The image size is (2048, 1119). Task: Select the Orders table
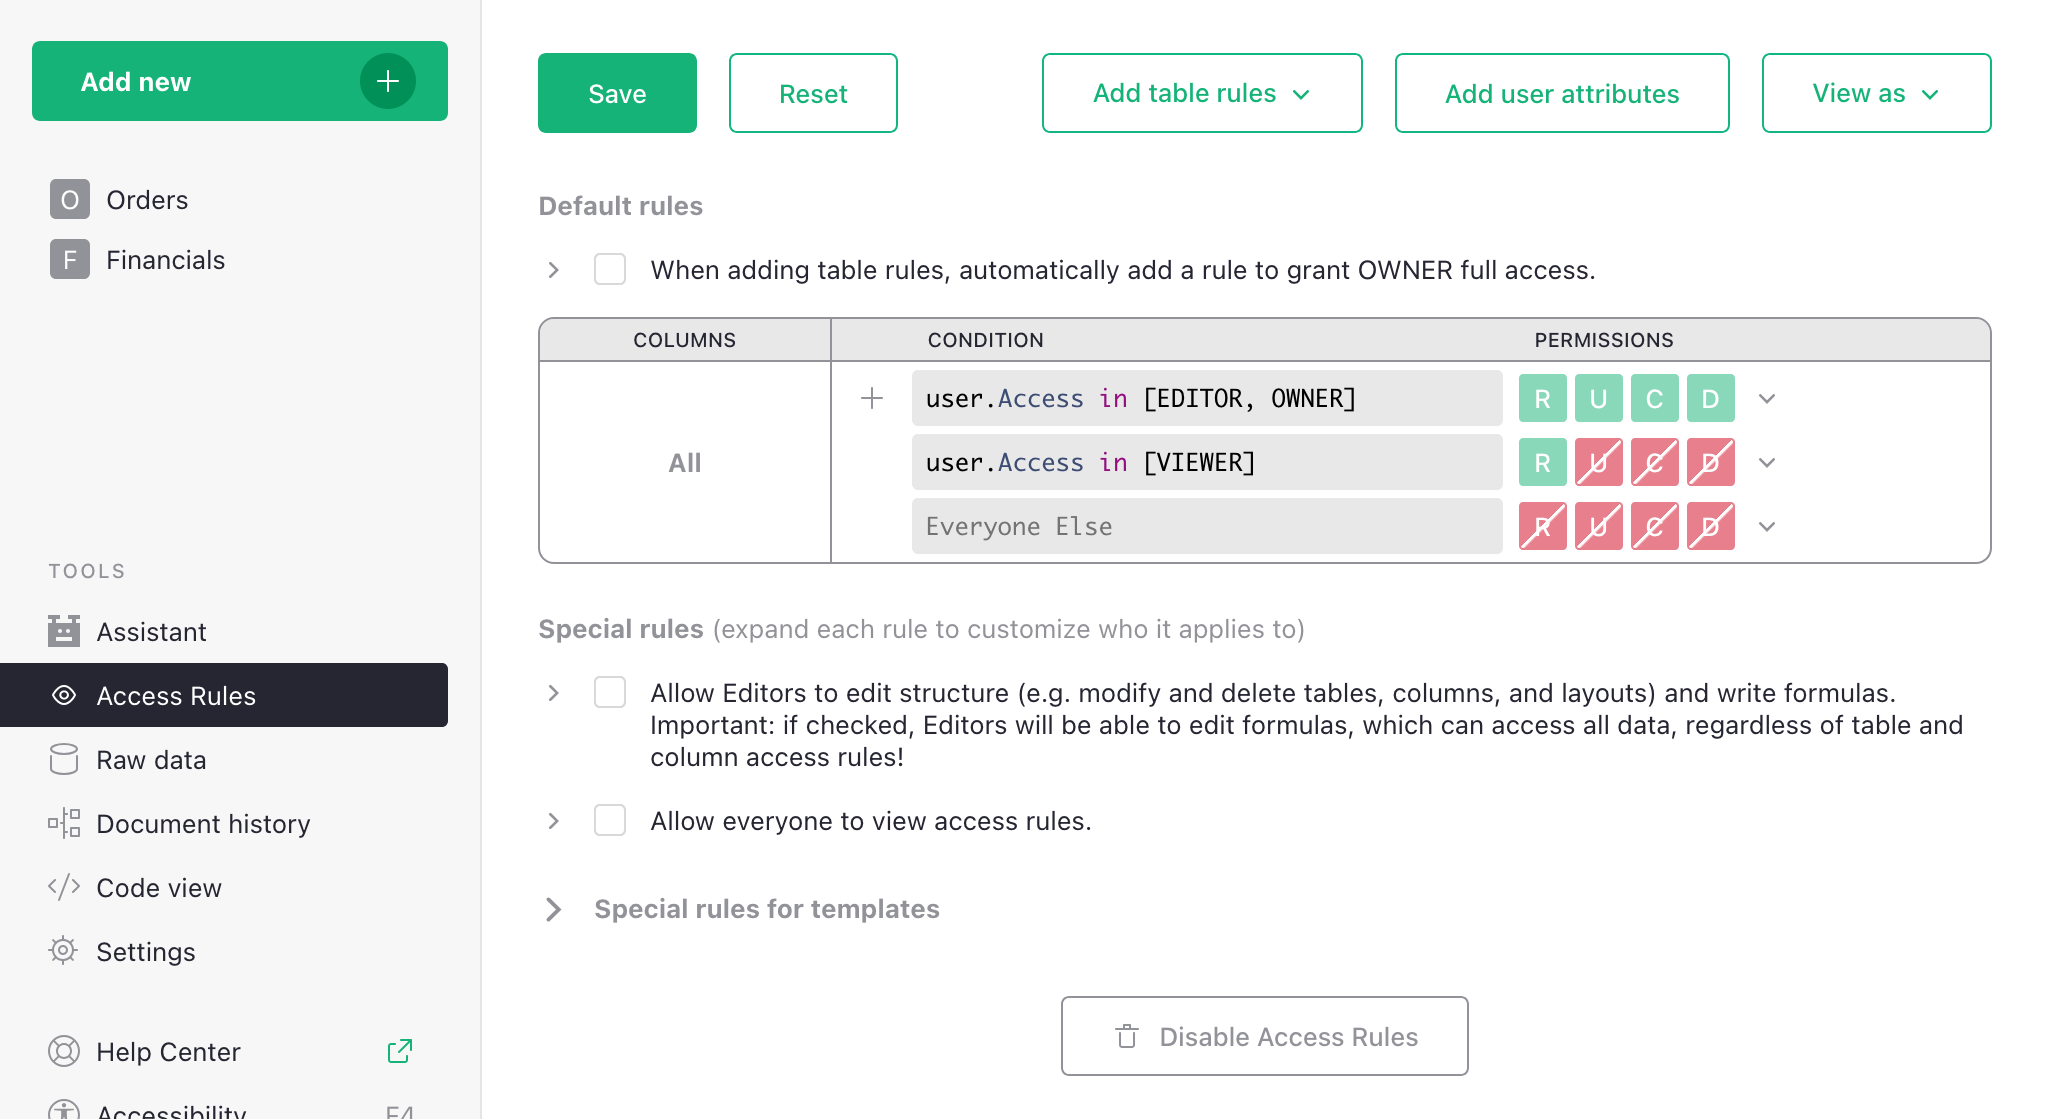(146, 199)
